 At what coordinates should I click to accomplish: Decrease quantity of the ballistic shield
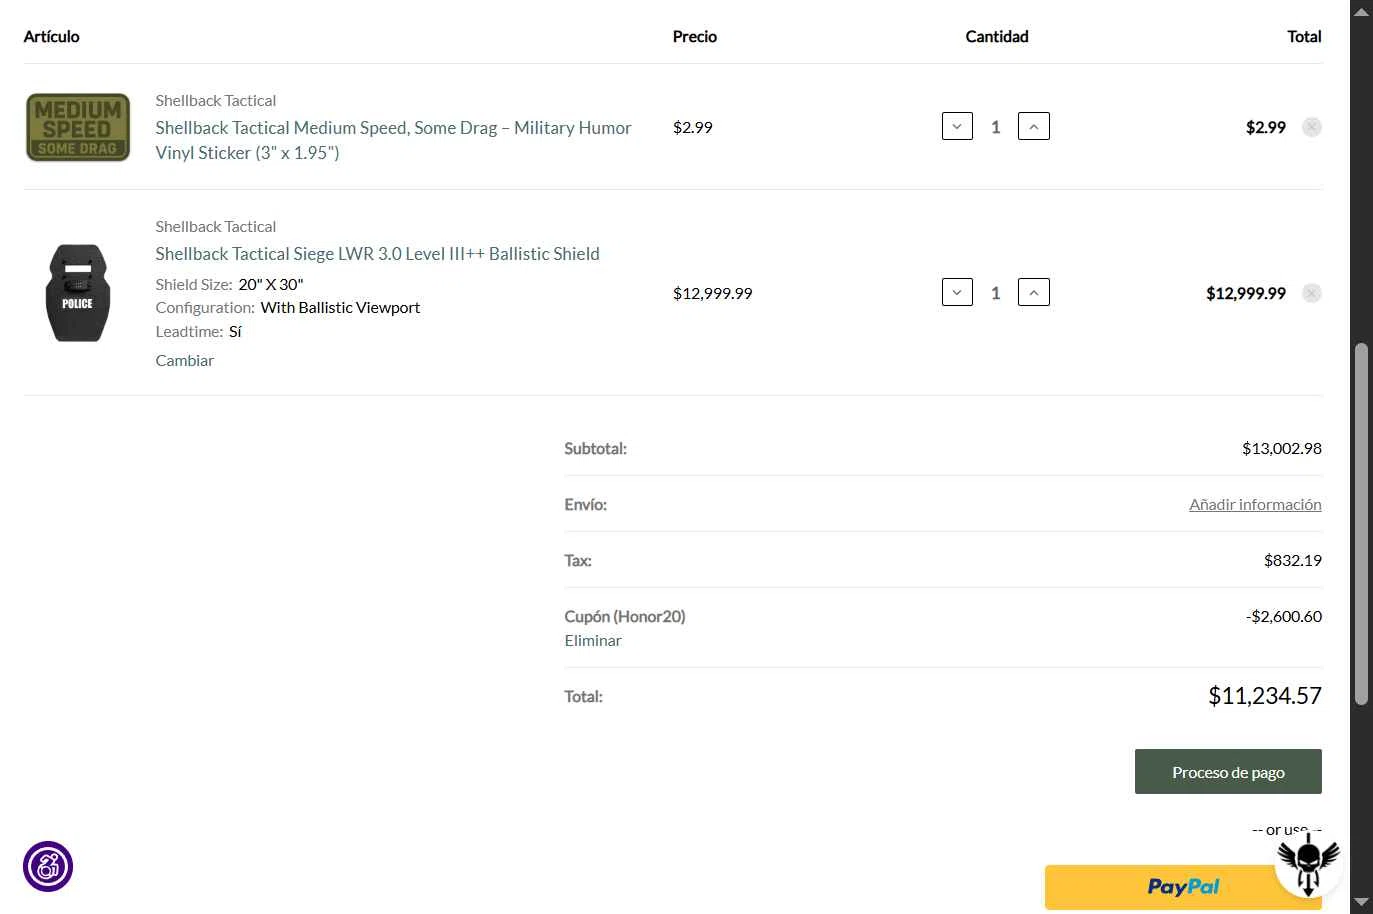(x=957, y=293)
